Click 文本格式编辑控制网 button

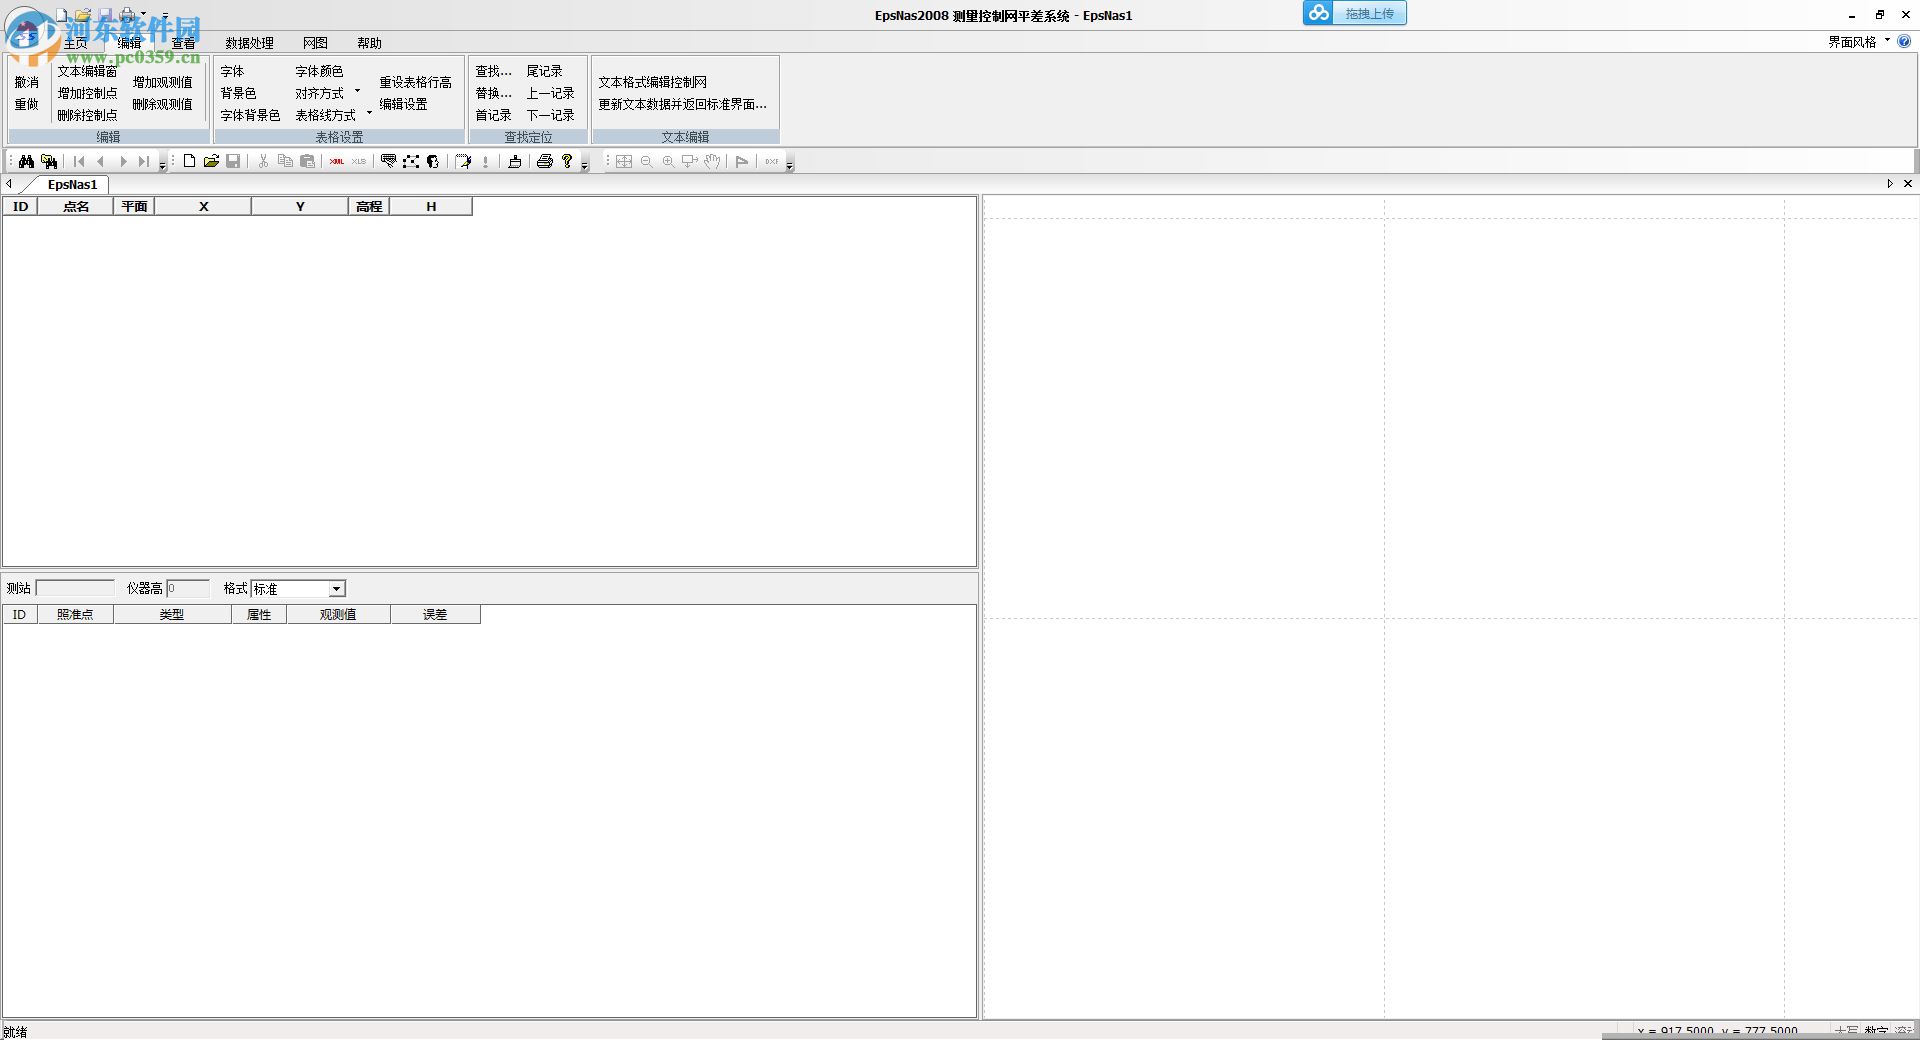[653, 82]
